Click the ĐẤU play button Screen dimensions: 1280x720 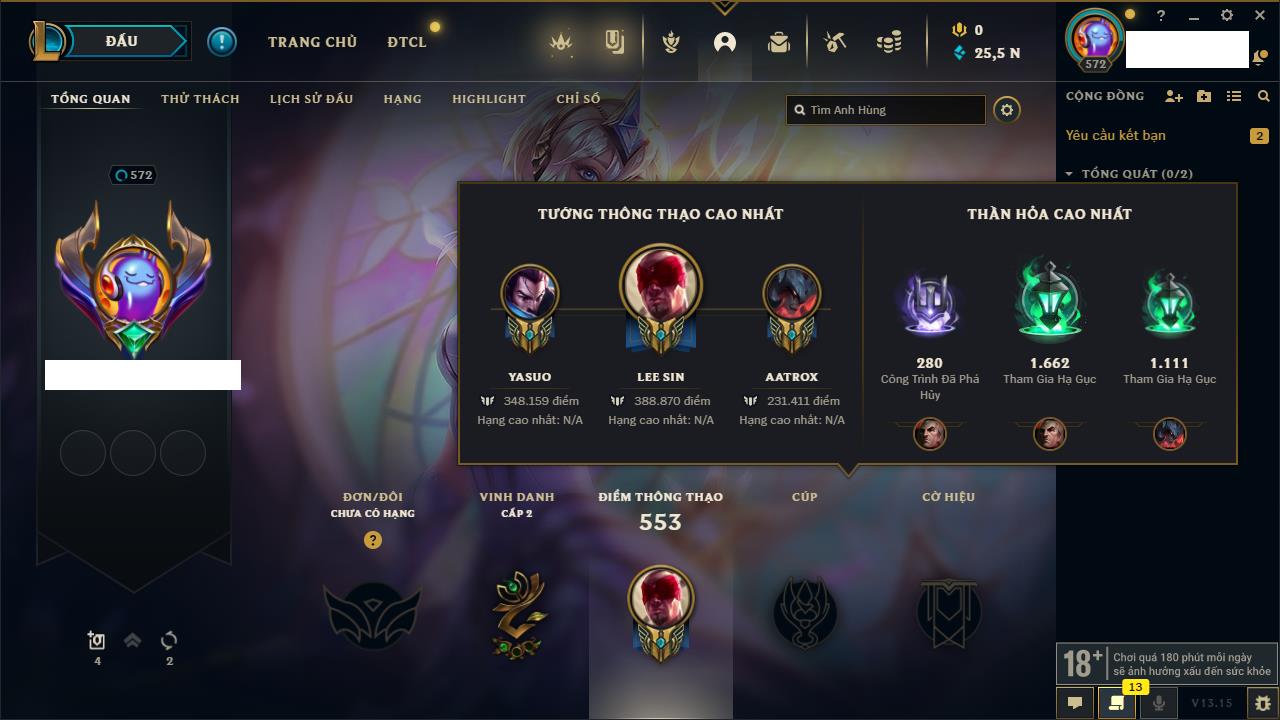pyautogui.click(x=121, y=41)
